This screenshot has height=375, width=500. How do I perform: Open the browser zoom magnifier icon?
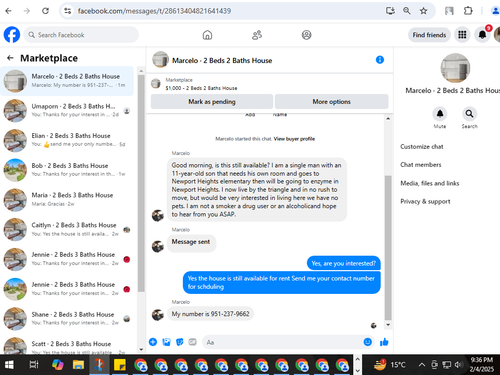[x=407, y=11]
